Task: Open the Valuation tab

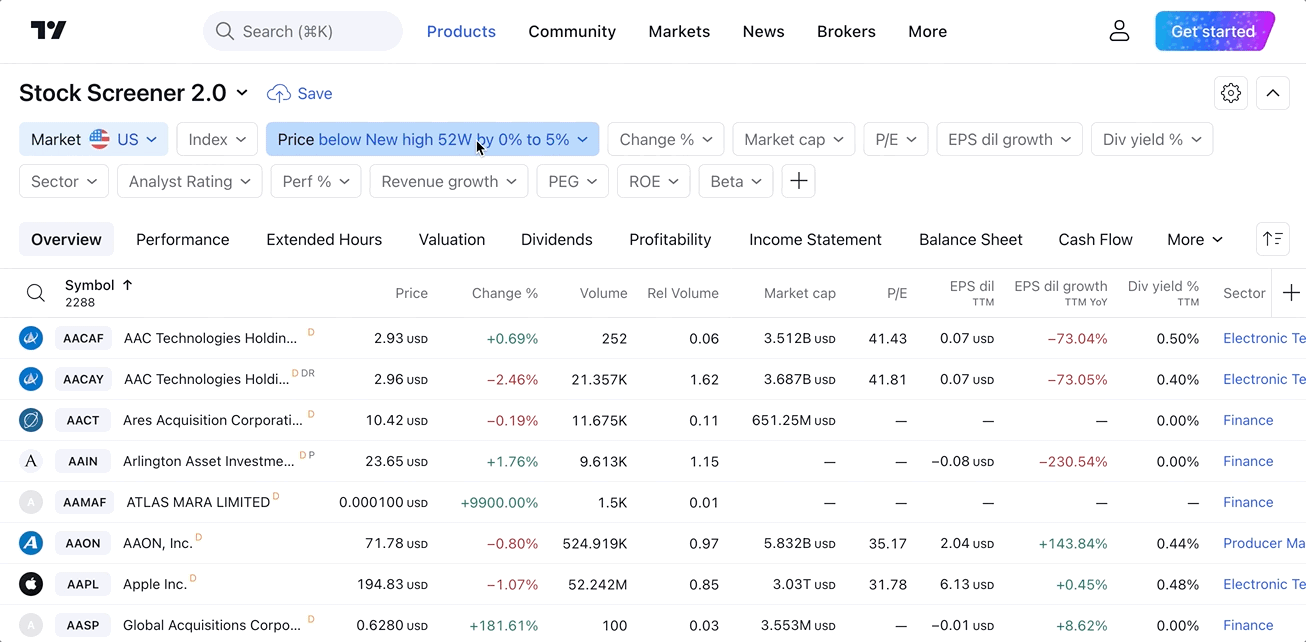Action: tap(452, 239)
